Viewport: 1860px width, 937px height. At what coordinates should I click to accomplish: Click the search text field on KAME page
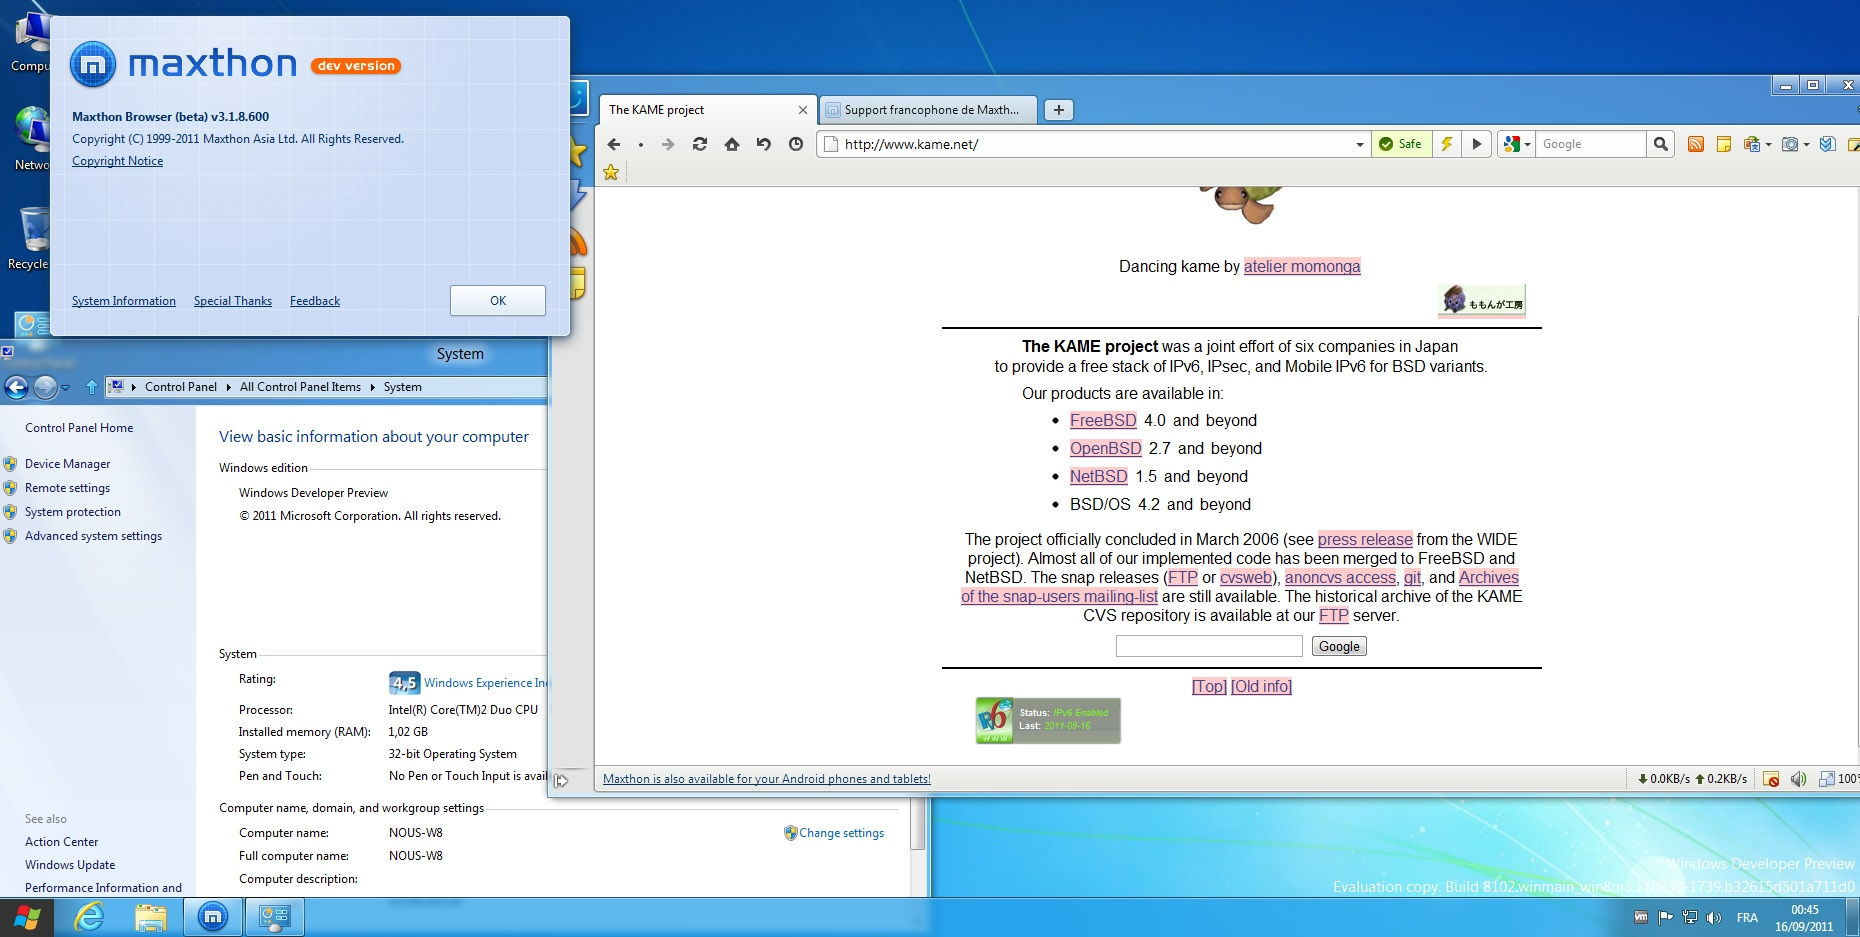coord(1209,646)
